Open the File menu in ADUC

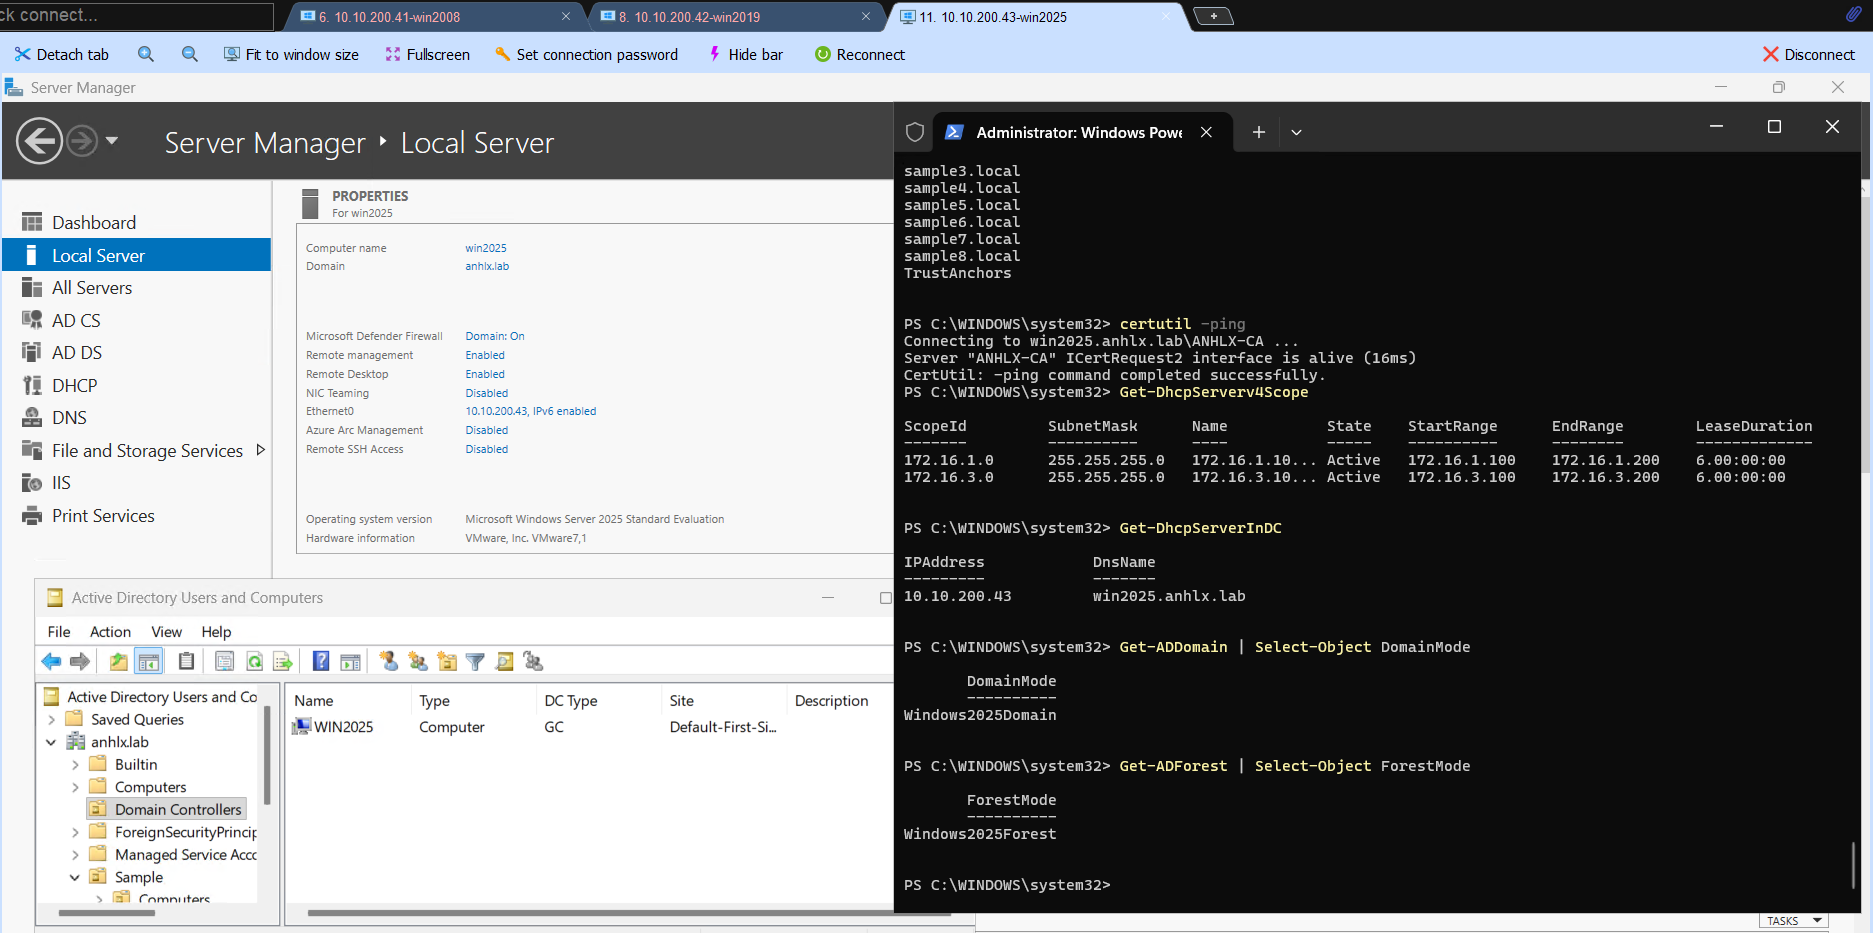pos(59,631)
